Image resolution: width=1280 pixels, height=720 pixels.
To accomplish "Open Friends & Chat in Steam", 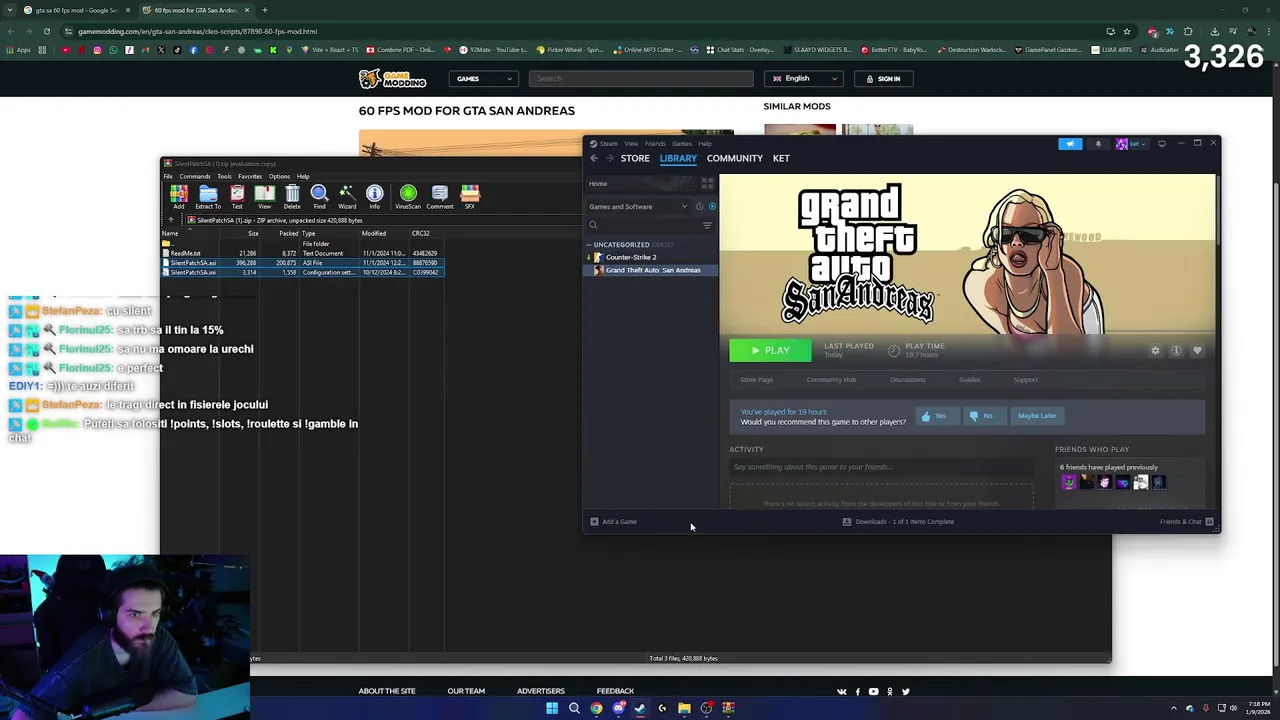I will tap(1187, 522).
